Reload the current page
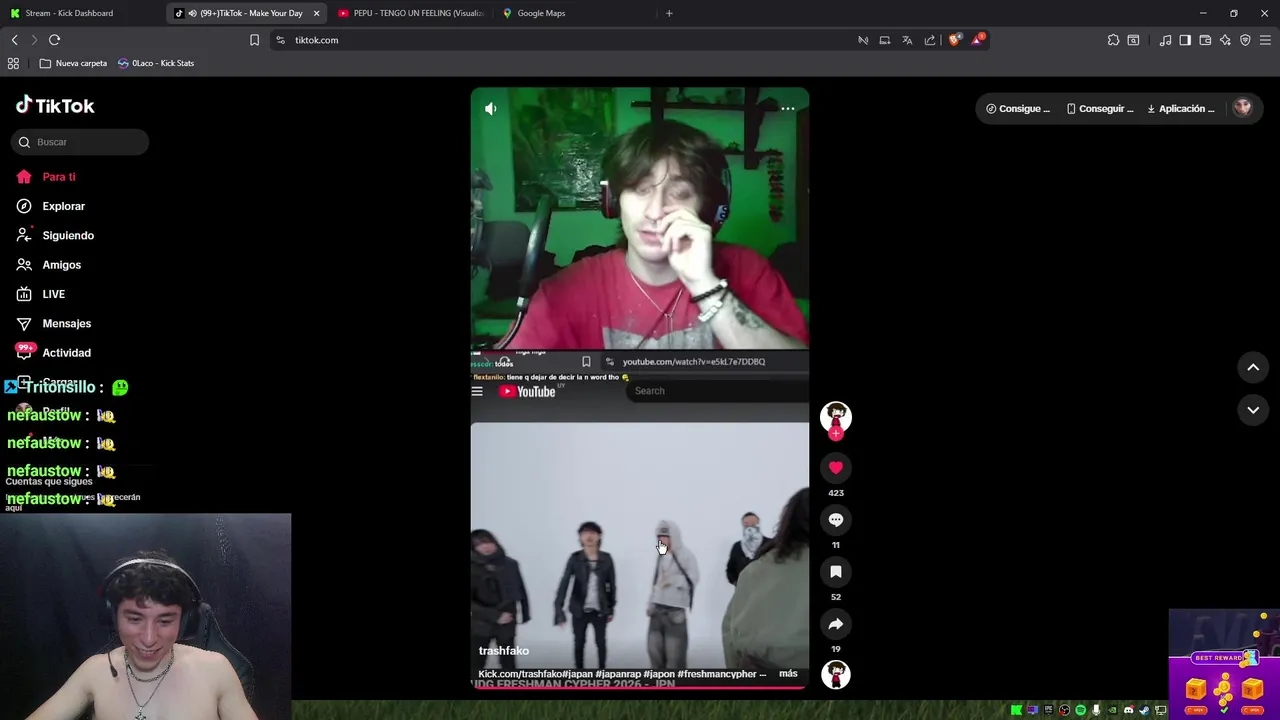 [54, 40]
